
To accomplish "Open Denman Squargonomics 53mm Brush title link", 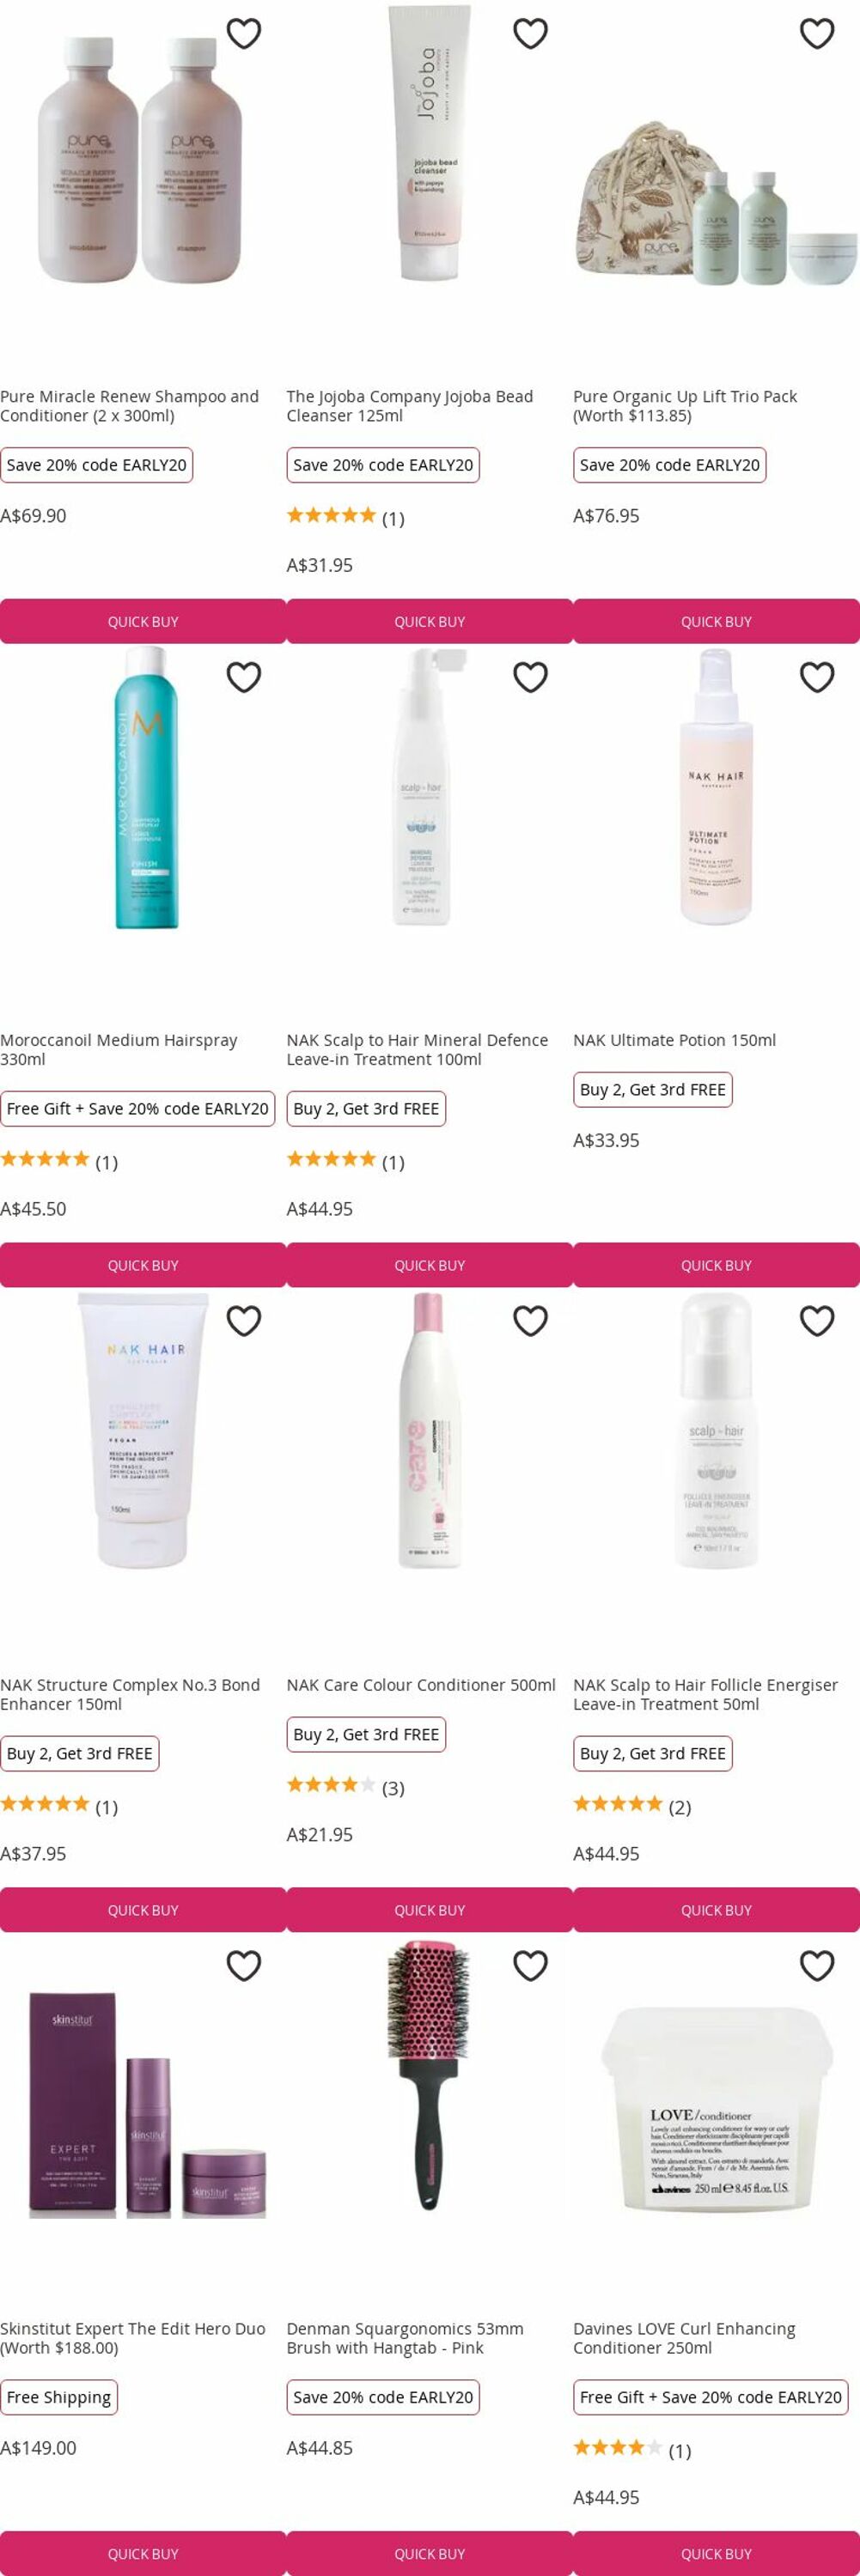I will (x=405, y=2337).
